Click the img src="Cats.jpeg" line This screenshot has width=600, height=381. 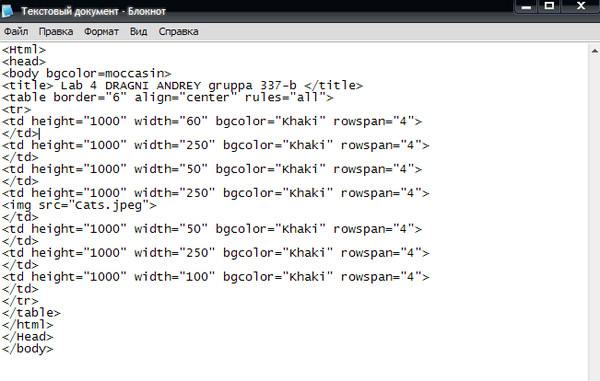tap(79, 205)
